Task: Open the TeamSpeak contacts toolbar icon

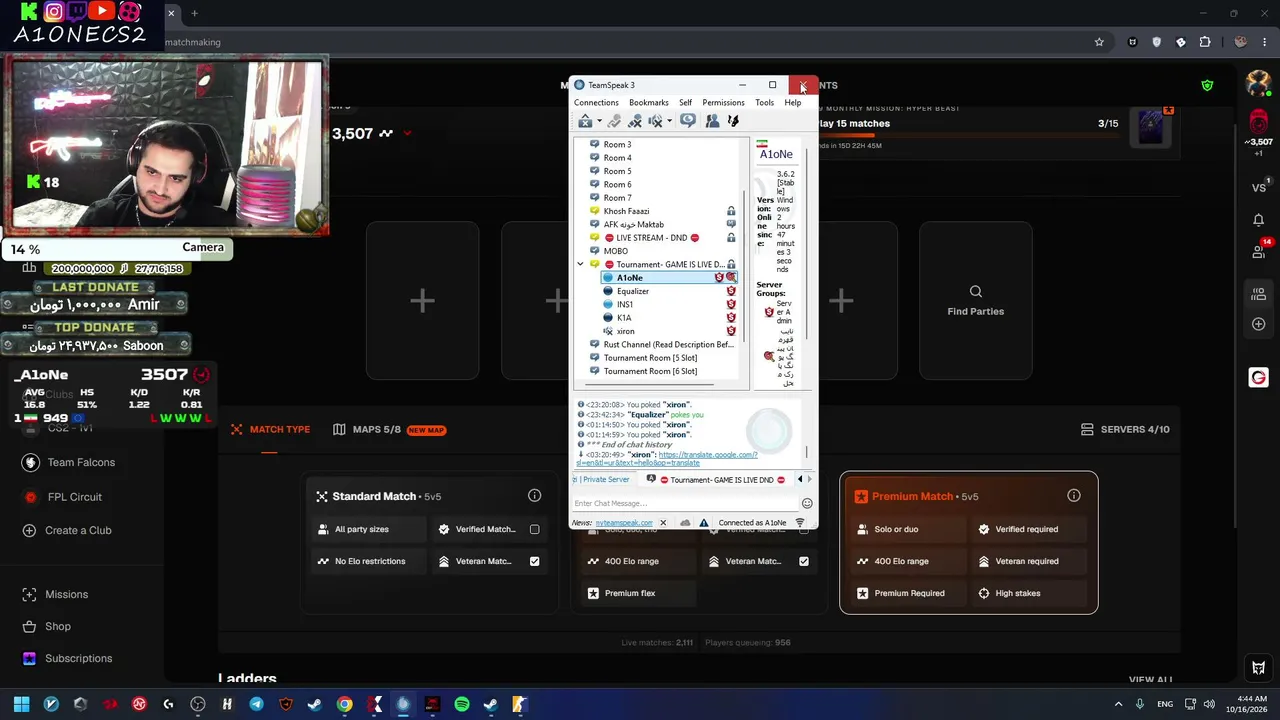Action: pos(712,121)
